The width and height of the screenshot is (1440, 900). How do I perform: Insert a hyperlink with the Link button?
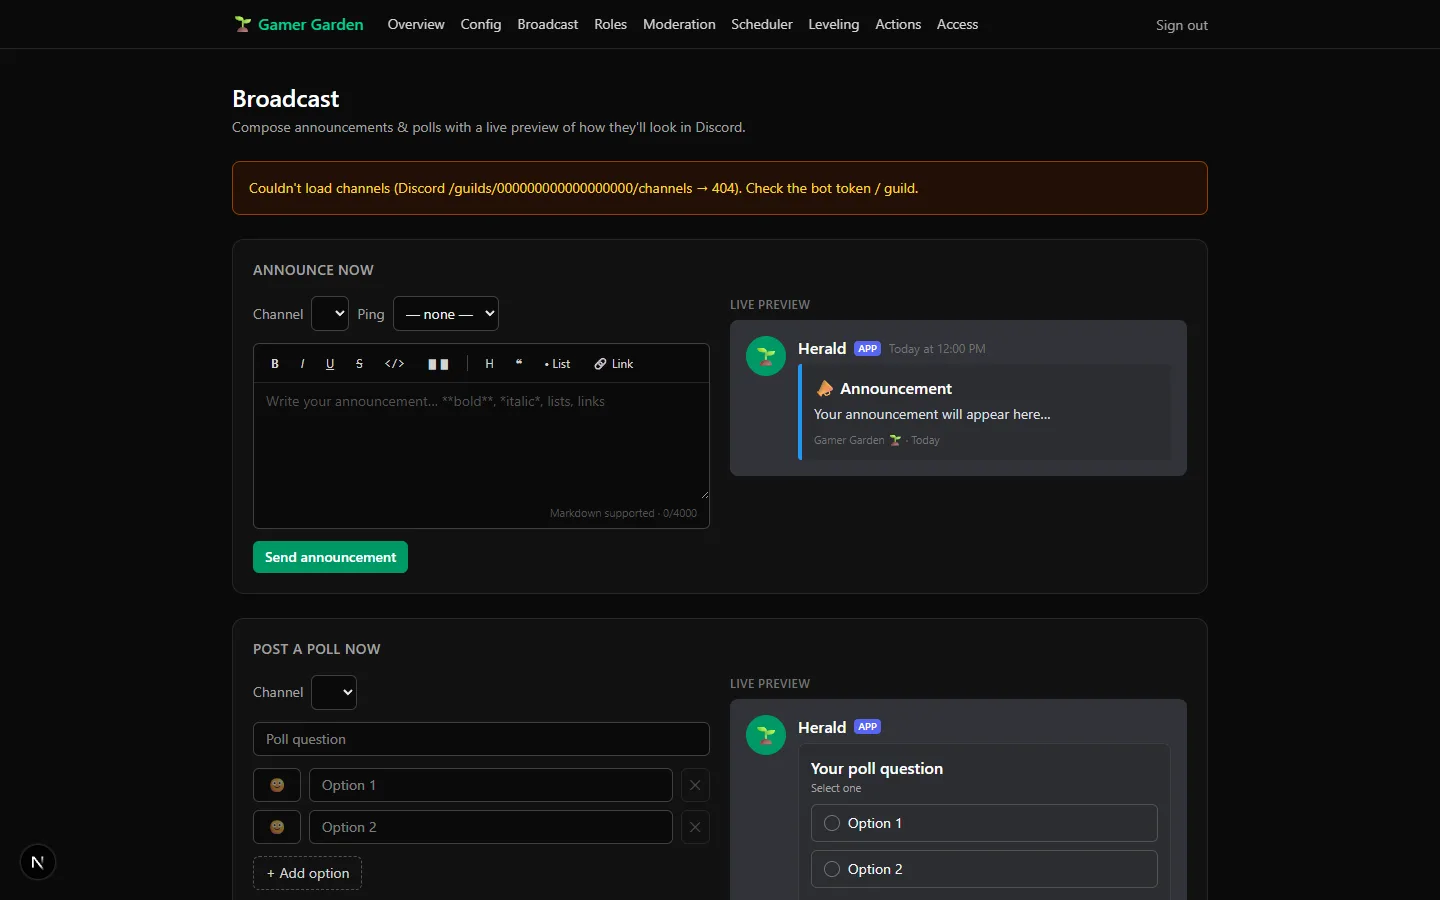tap(614, 364)
